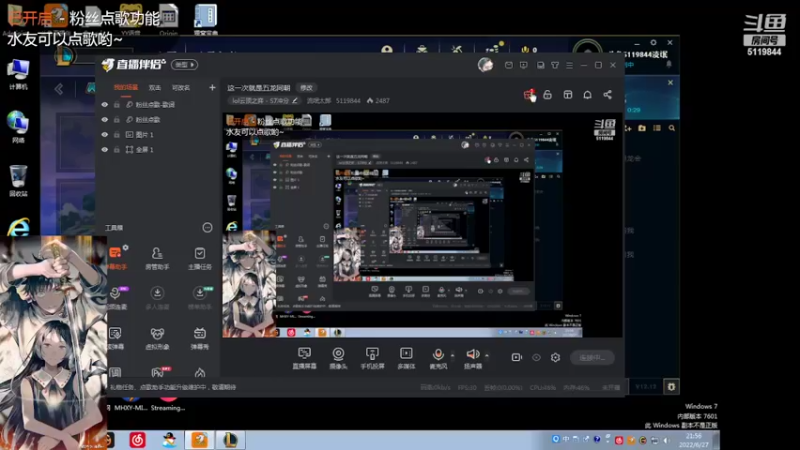Viewport: 800px width, 450px height.
Task: Open the 房管助手 tool in the toolbox
Action: [157, 258]
